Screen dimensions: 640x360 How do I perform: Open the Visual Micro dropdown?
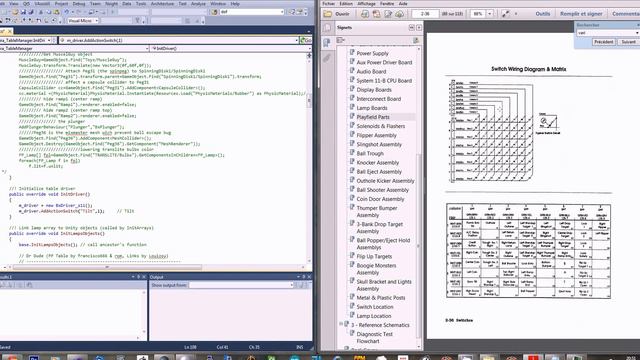pyautogui.click(x=83, y=20)
